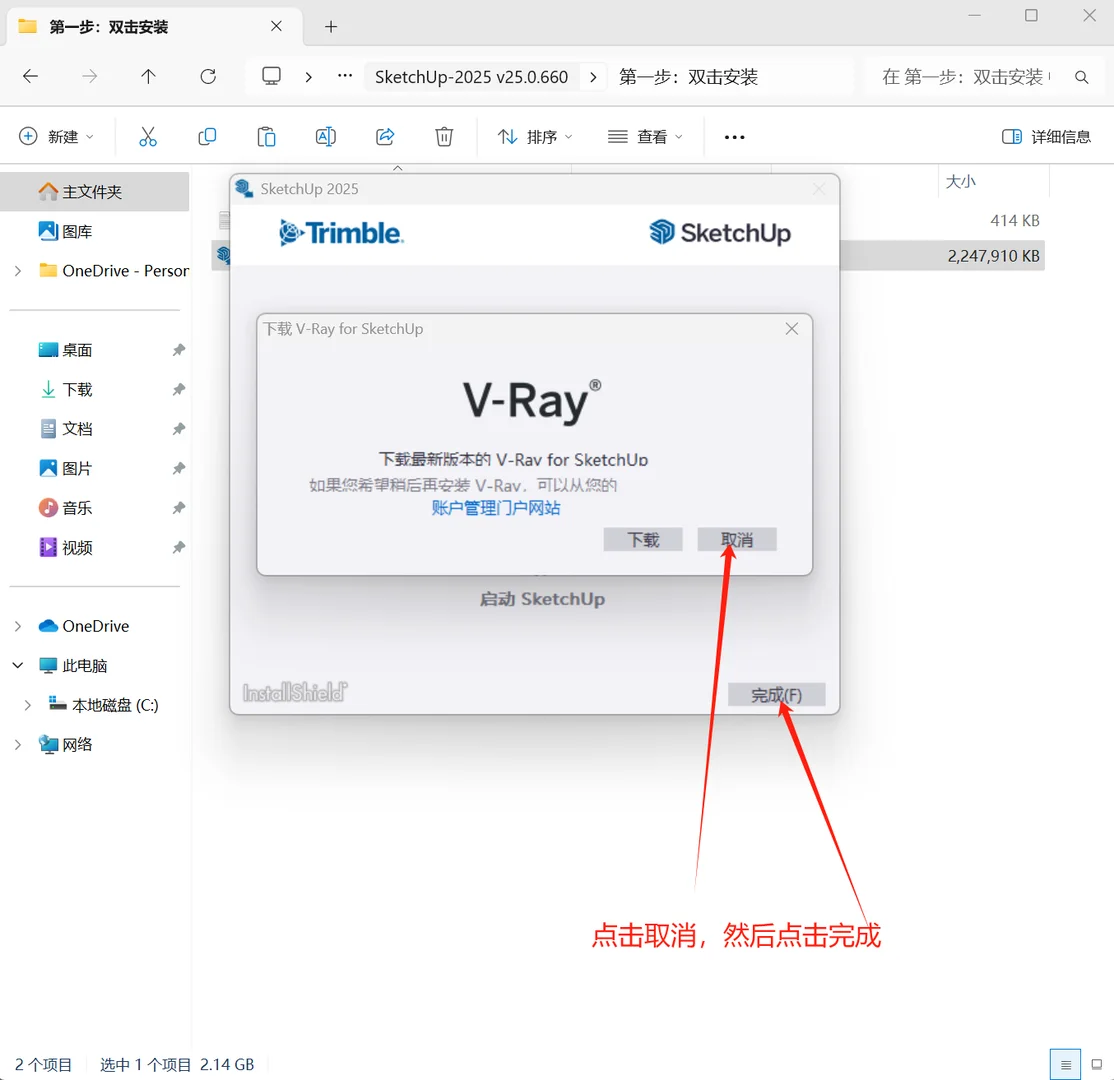The width and height of the screenshot is (1114, 1080).
Task: Unpin 文档 using its pin icon
Action: point(178,428)
